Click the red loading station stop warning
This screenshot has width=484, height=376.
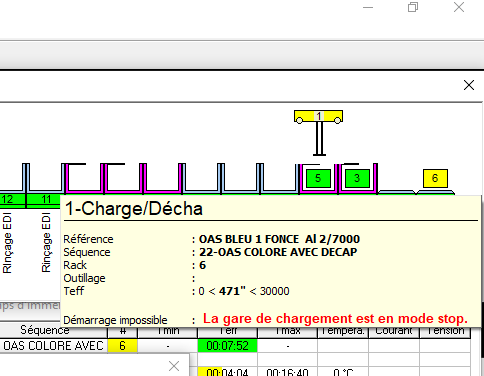coord(335,319)
